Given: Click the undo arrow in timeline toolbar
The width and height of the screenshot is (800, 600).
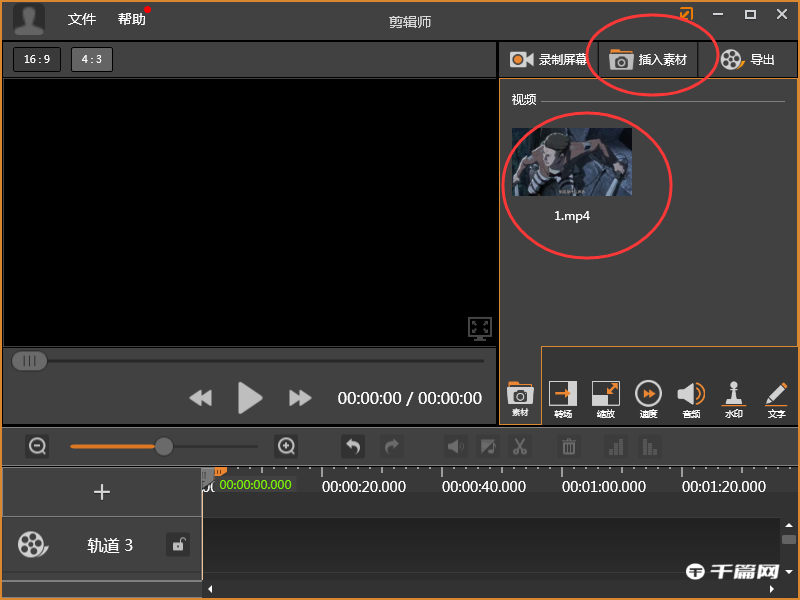Looking at the screenshot, I should pos(353,447).
